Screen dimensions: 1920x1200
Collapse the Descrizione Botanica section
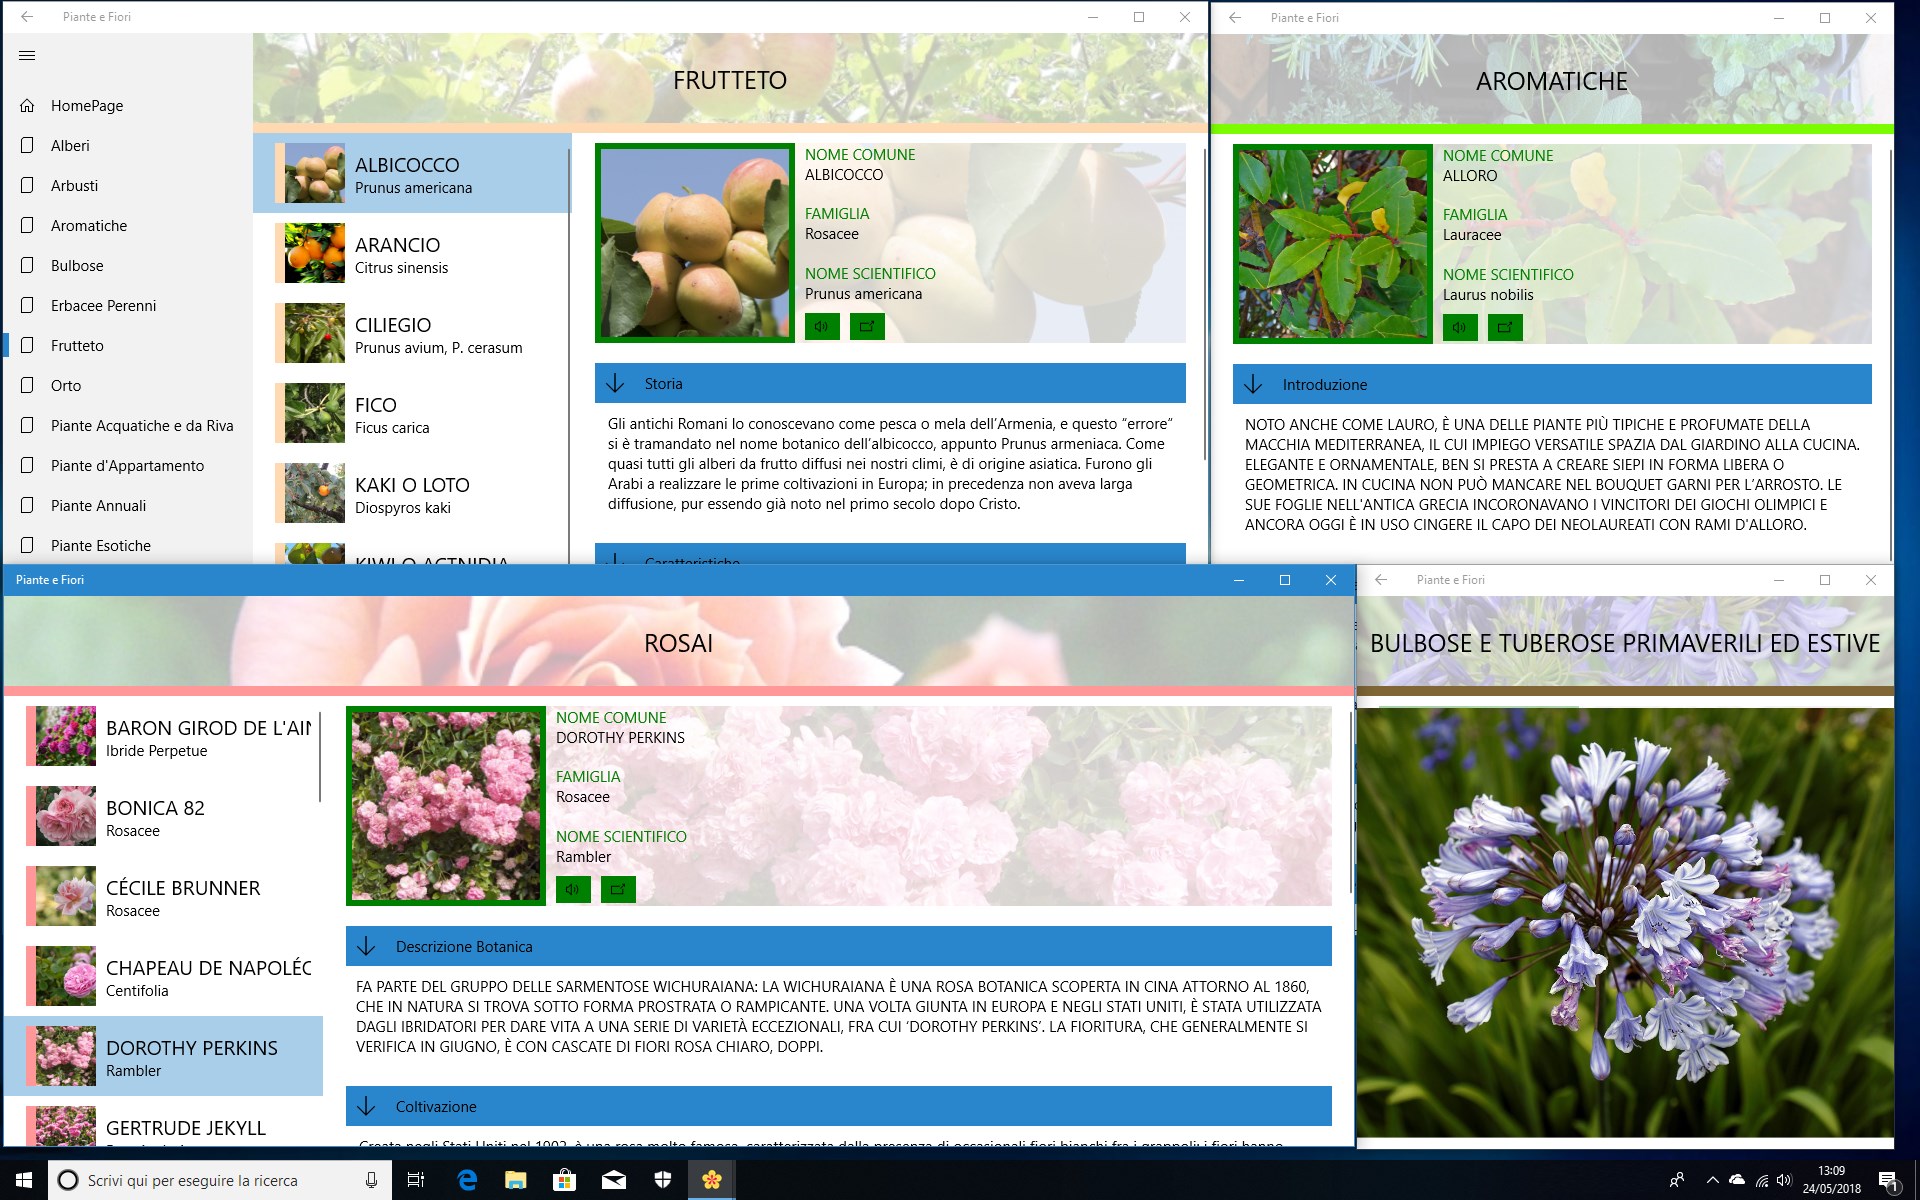[367, 947]
